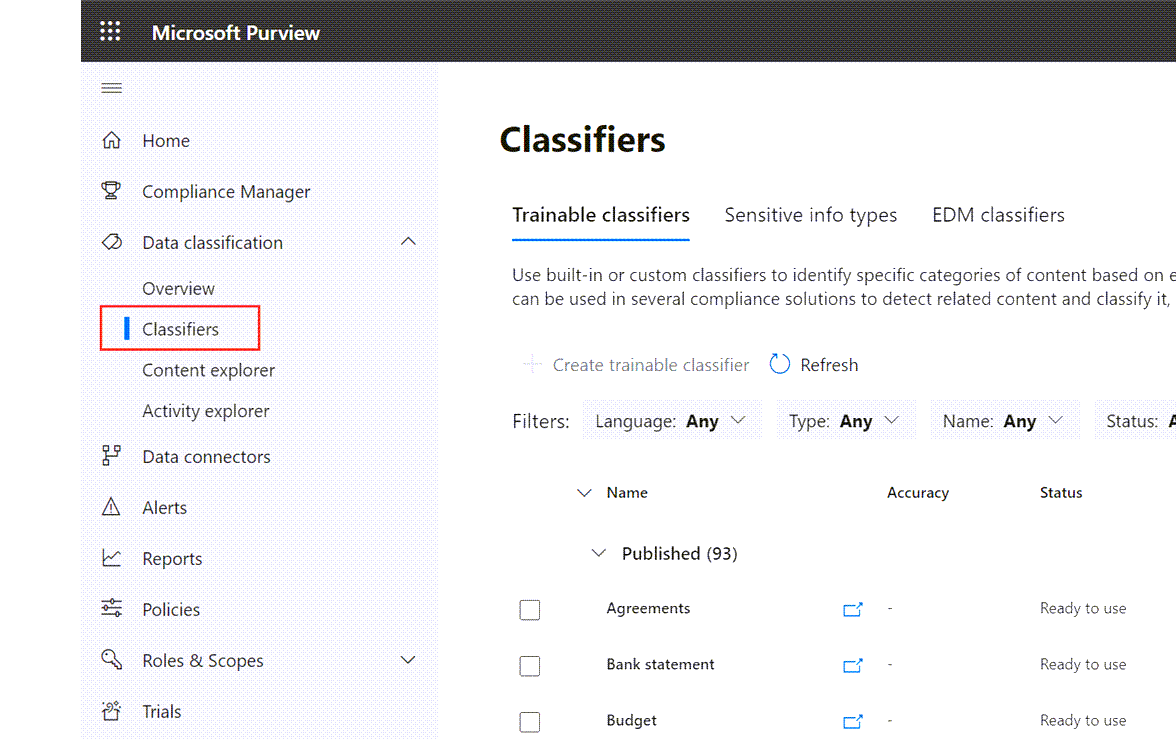Collapse navigation with the hamburger icon
The height and width of the screenshot is (740, 1176).
(x=112, y=88)
